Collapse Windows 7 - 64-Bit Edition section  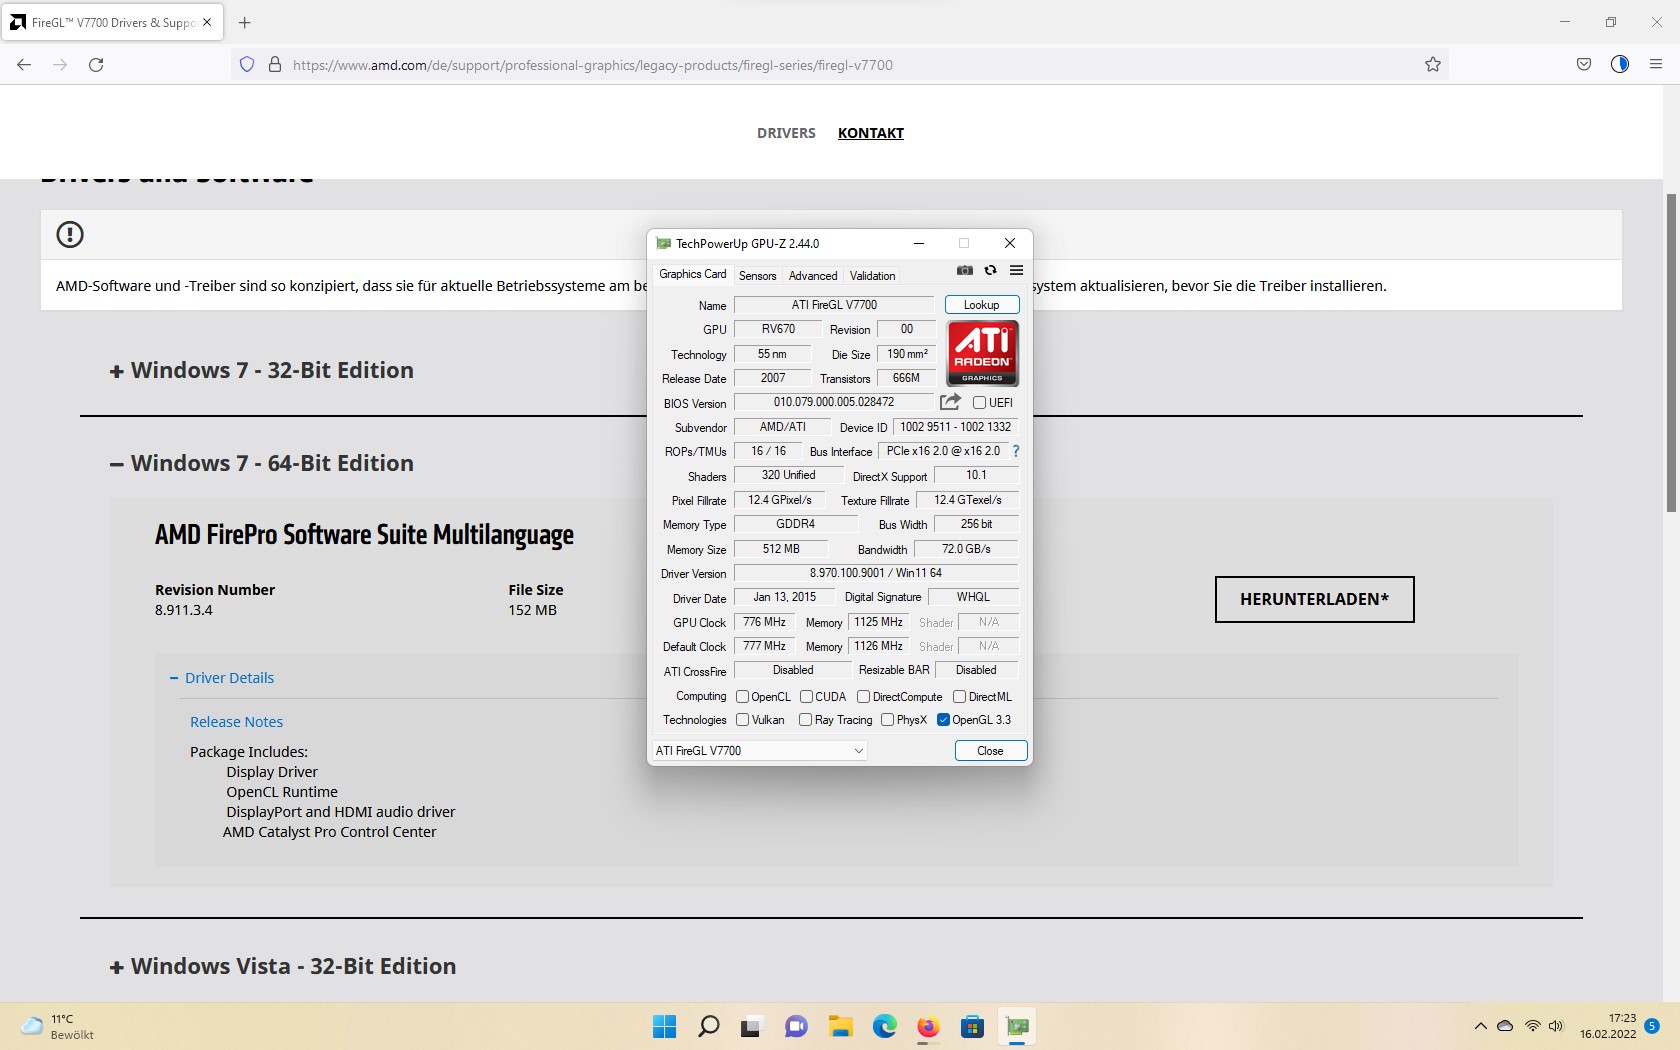pos(262,463)
